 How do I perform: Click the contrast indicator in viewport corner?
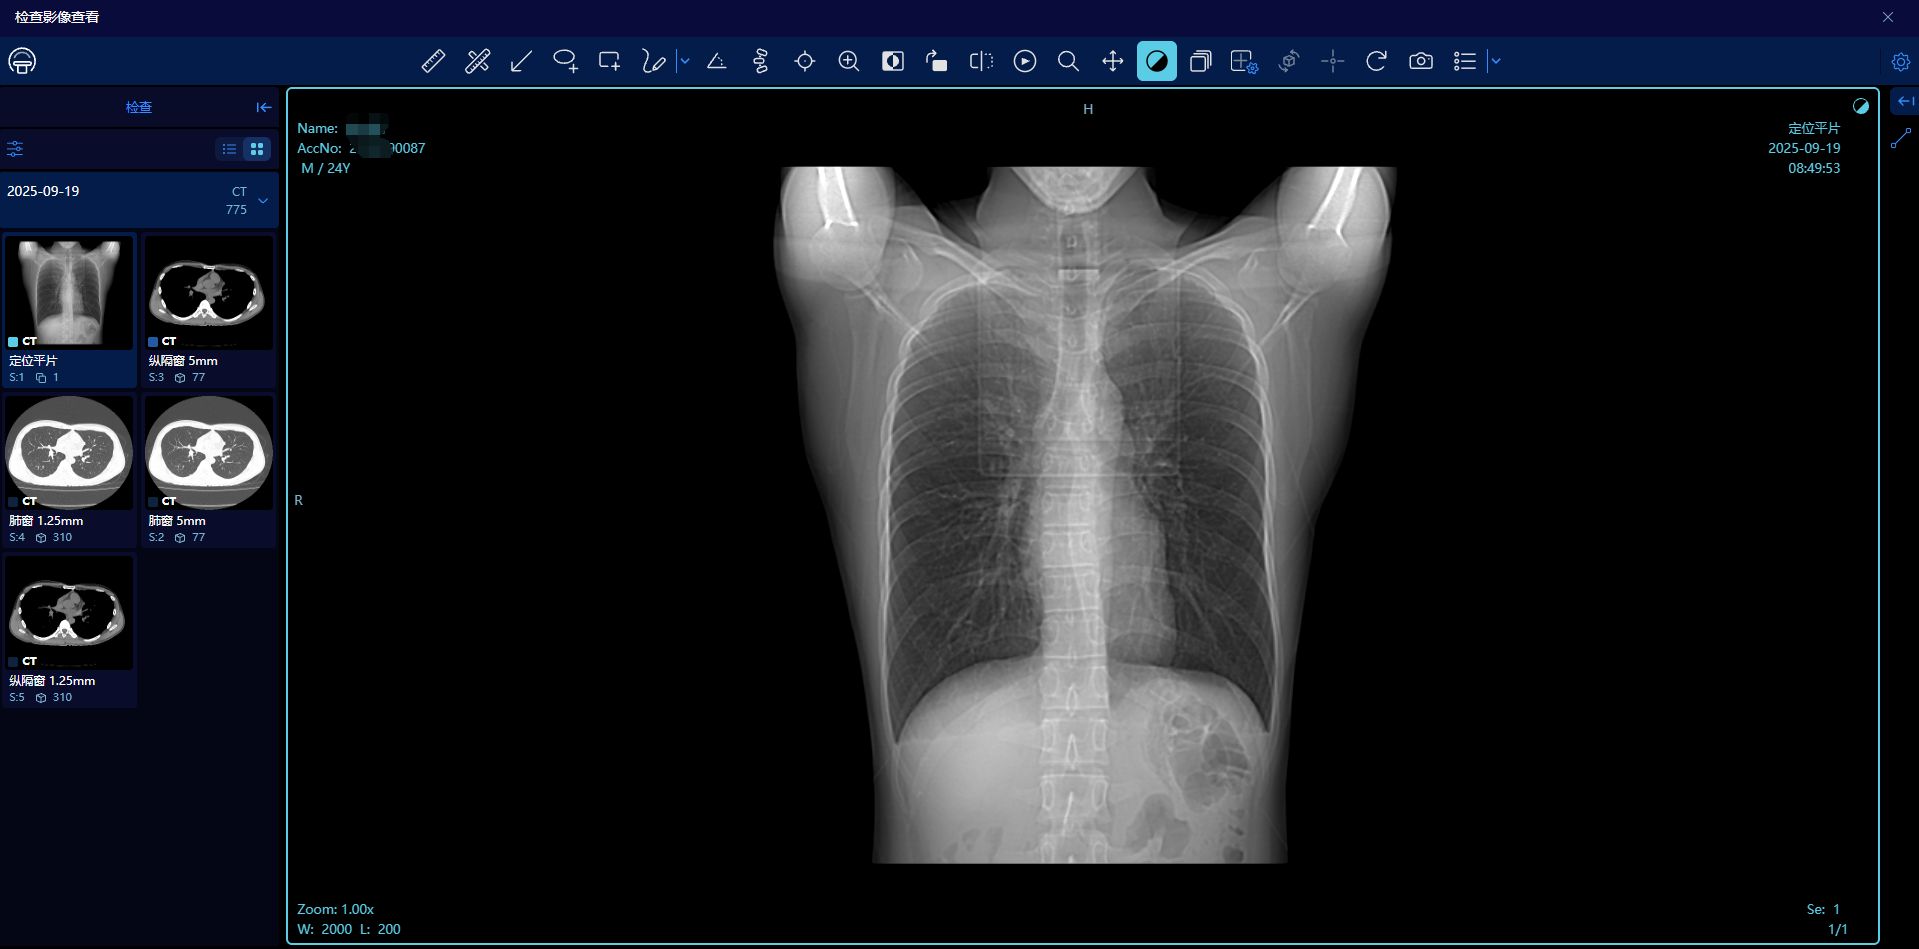point(1861,106)
